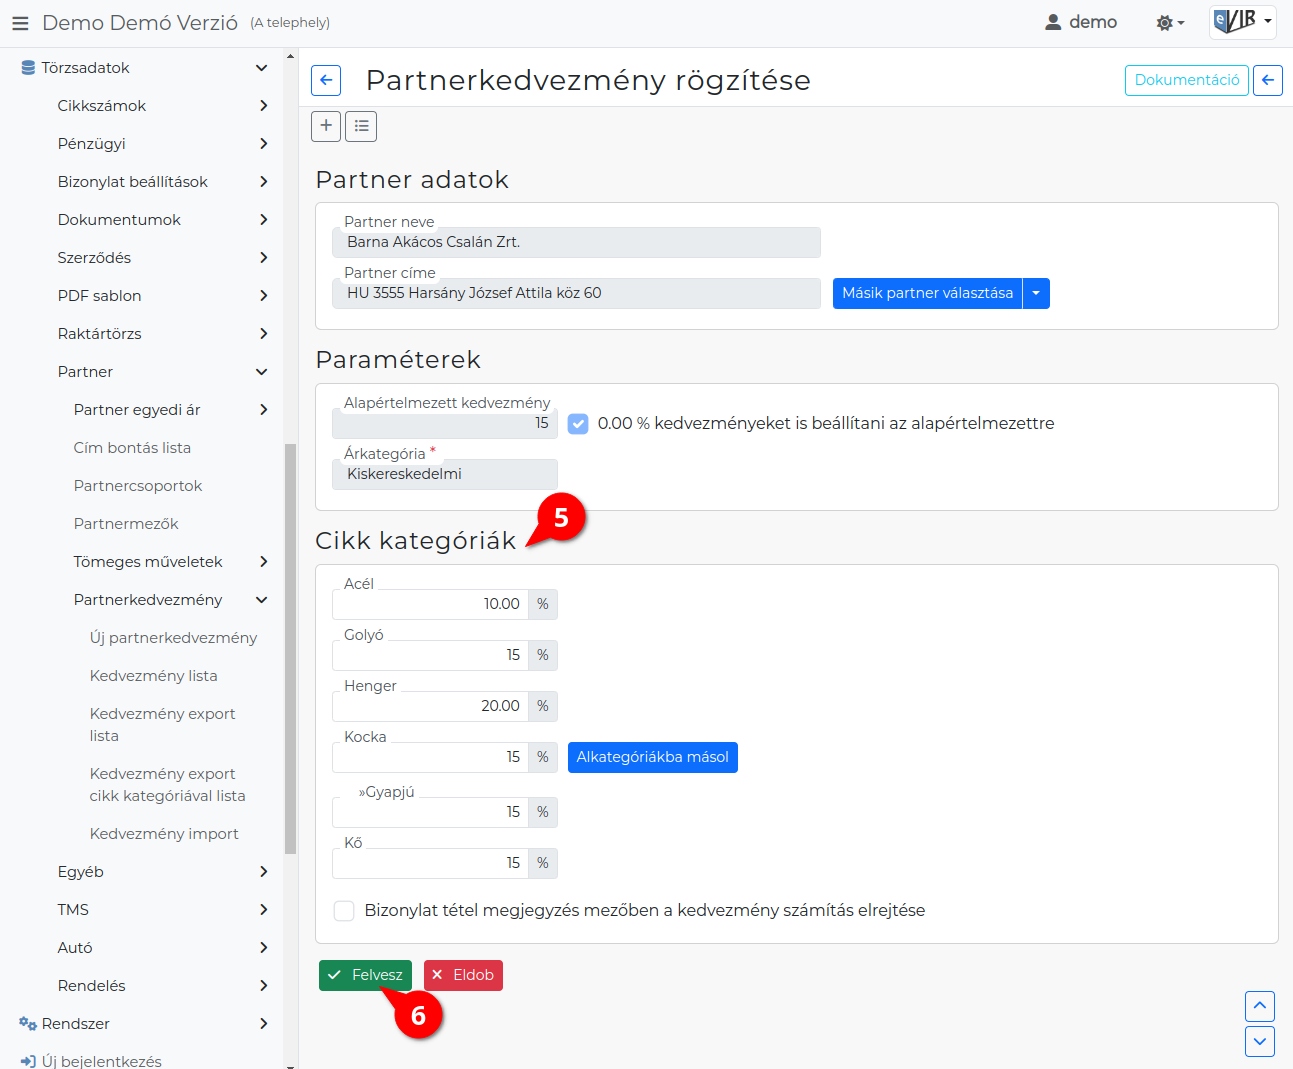Viewport: 1293px width, 1069px height.
Task: Open Kedvezmény export cikk kategóriával lista
Action: click(x=167, y=785)
